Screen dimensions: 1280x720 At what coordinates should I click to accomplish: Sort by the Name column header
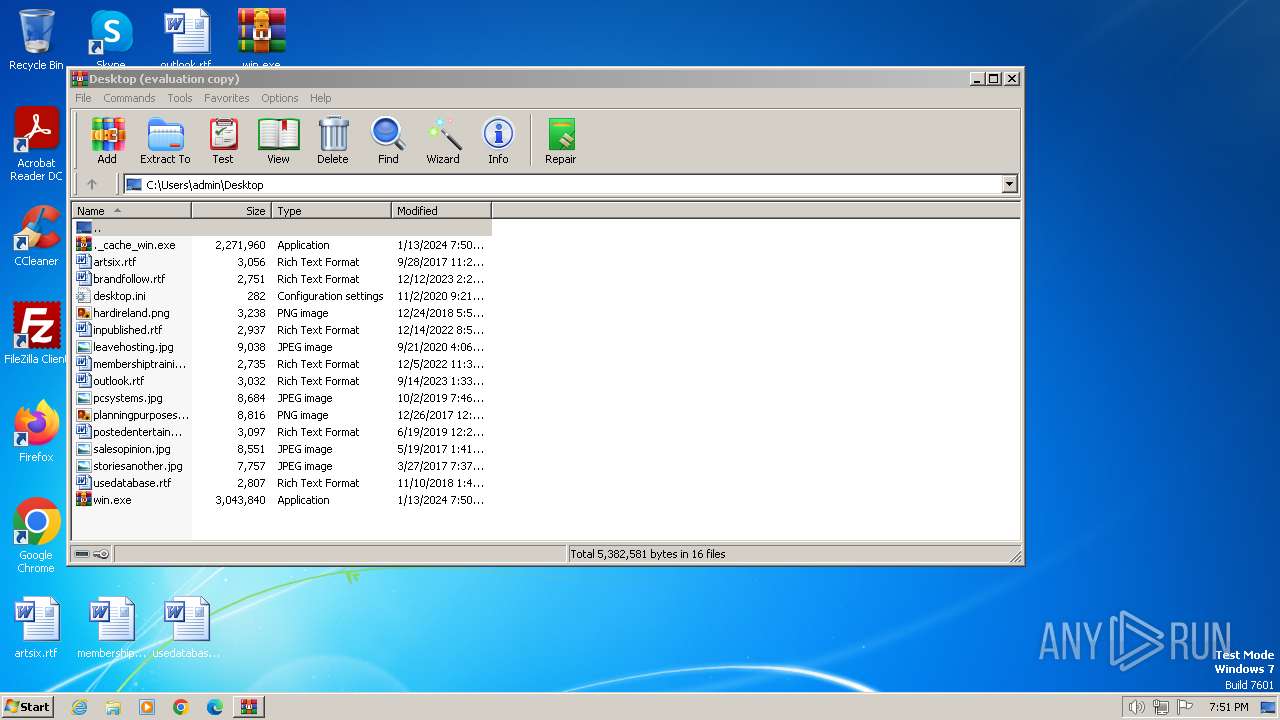click(132, 211)
